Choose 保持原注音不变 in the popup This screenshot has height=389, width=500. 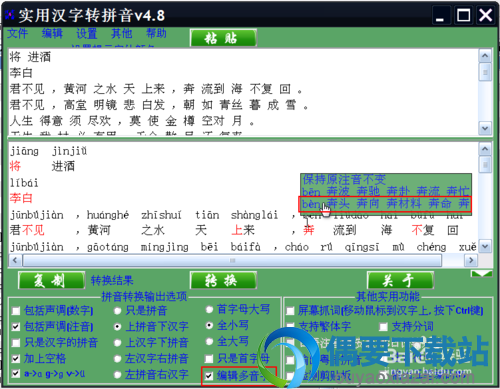(x=344, y=180)
